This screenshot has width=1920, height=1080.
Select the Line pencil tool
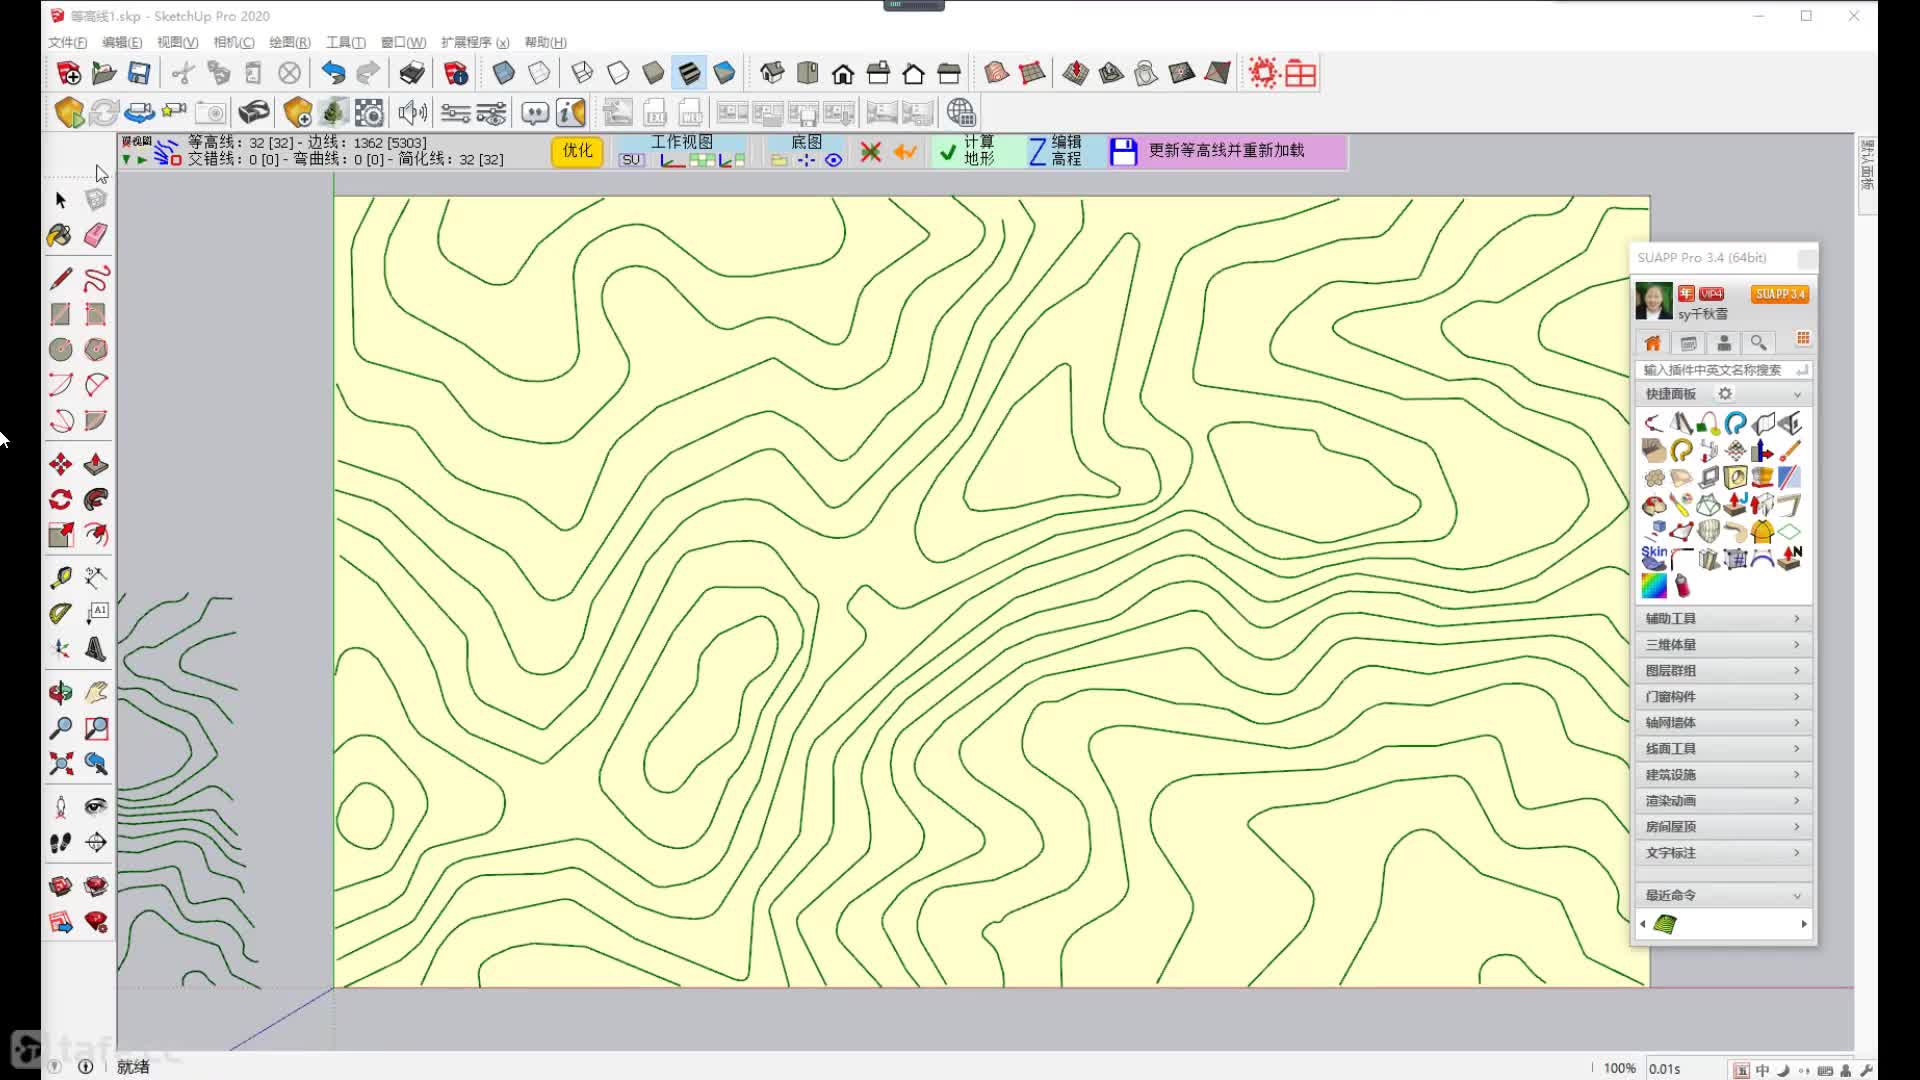click(x=61, y=278)
